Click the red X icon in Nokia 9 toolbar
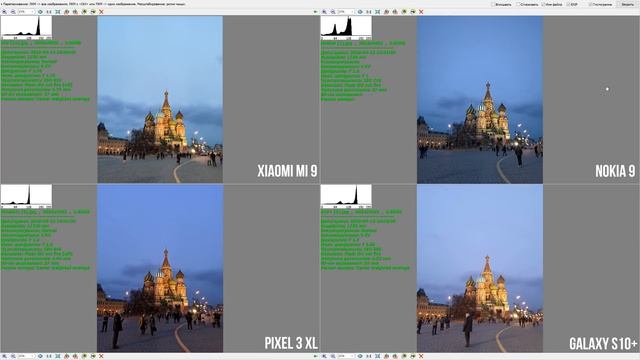The image size is (640, 360). click(421, 12)
